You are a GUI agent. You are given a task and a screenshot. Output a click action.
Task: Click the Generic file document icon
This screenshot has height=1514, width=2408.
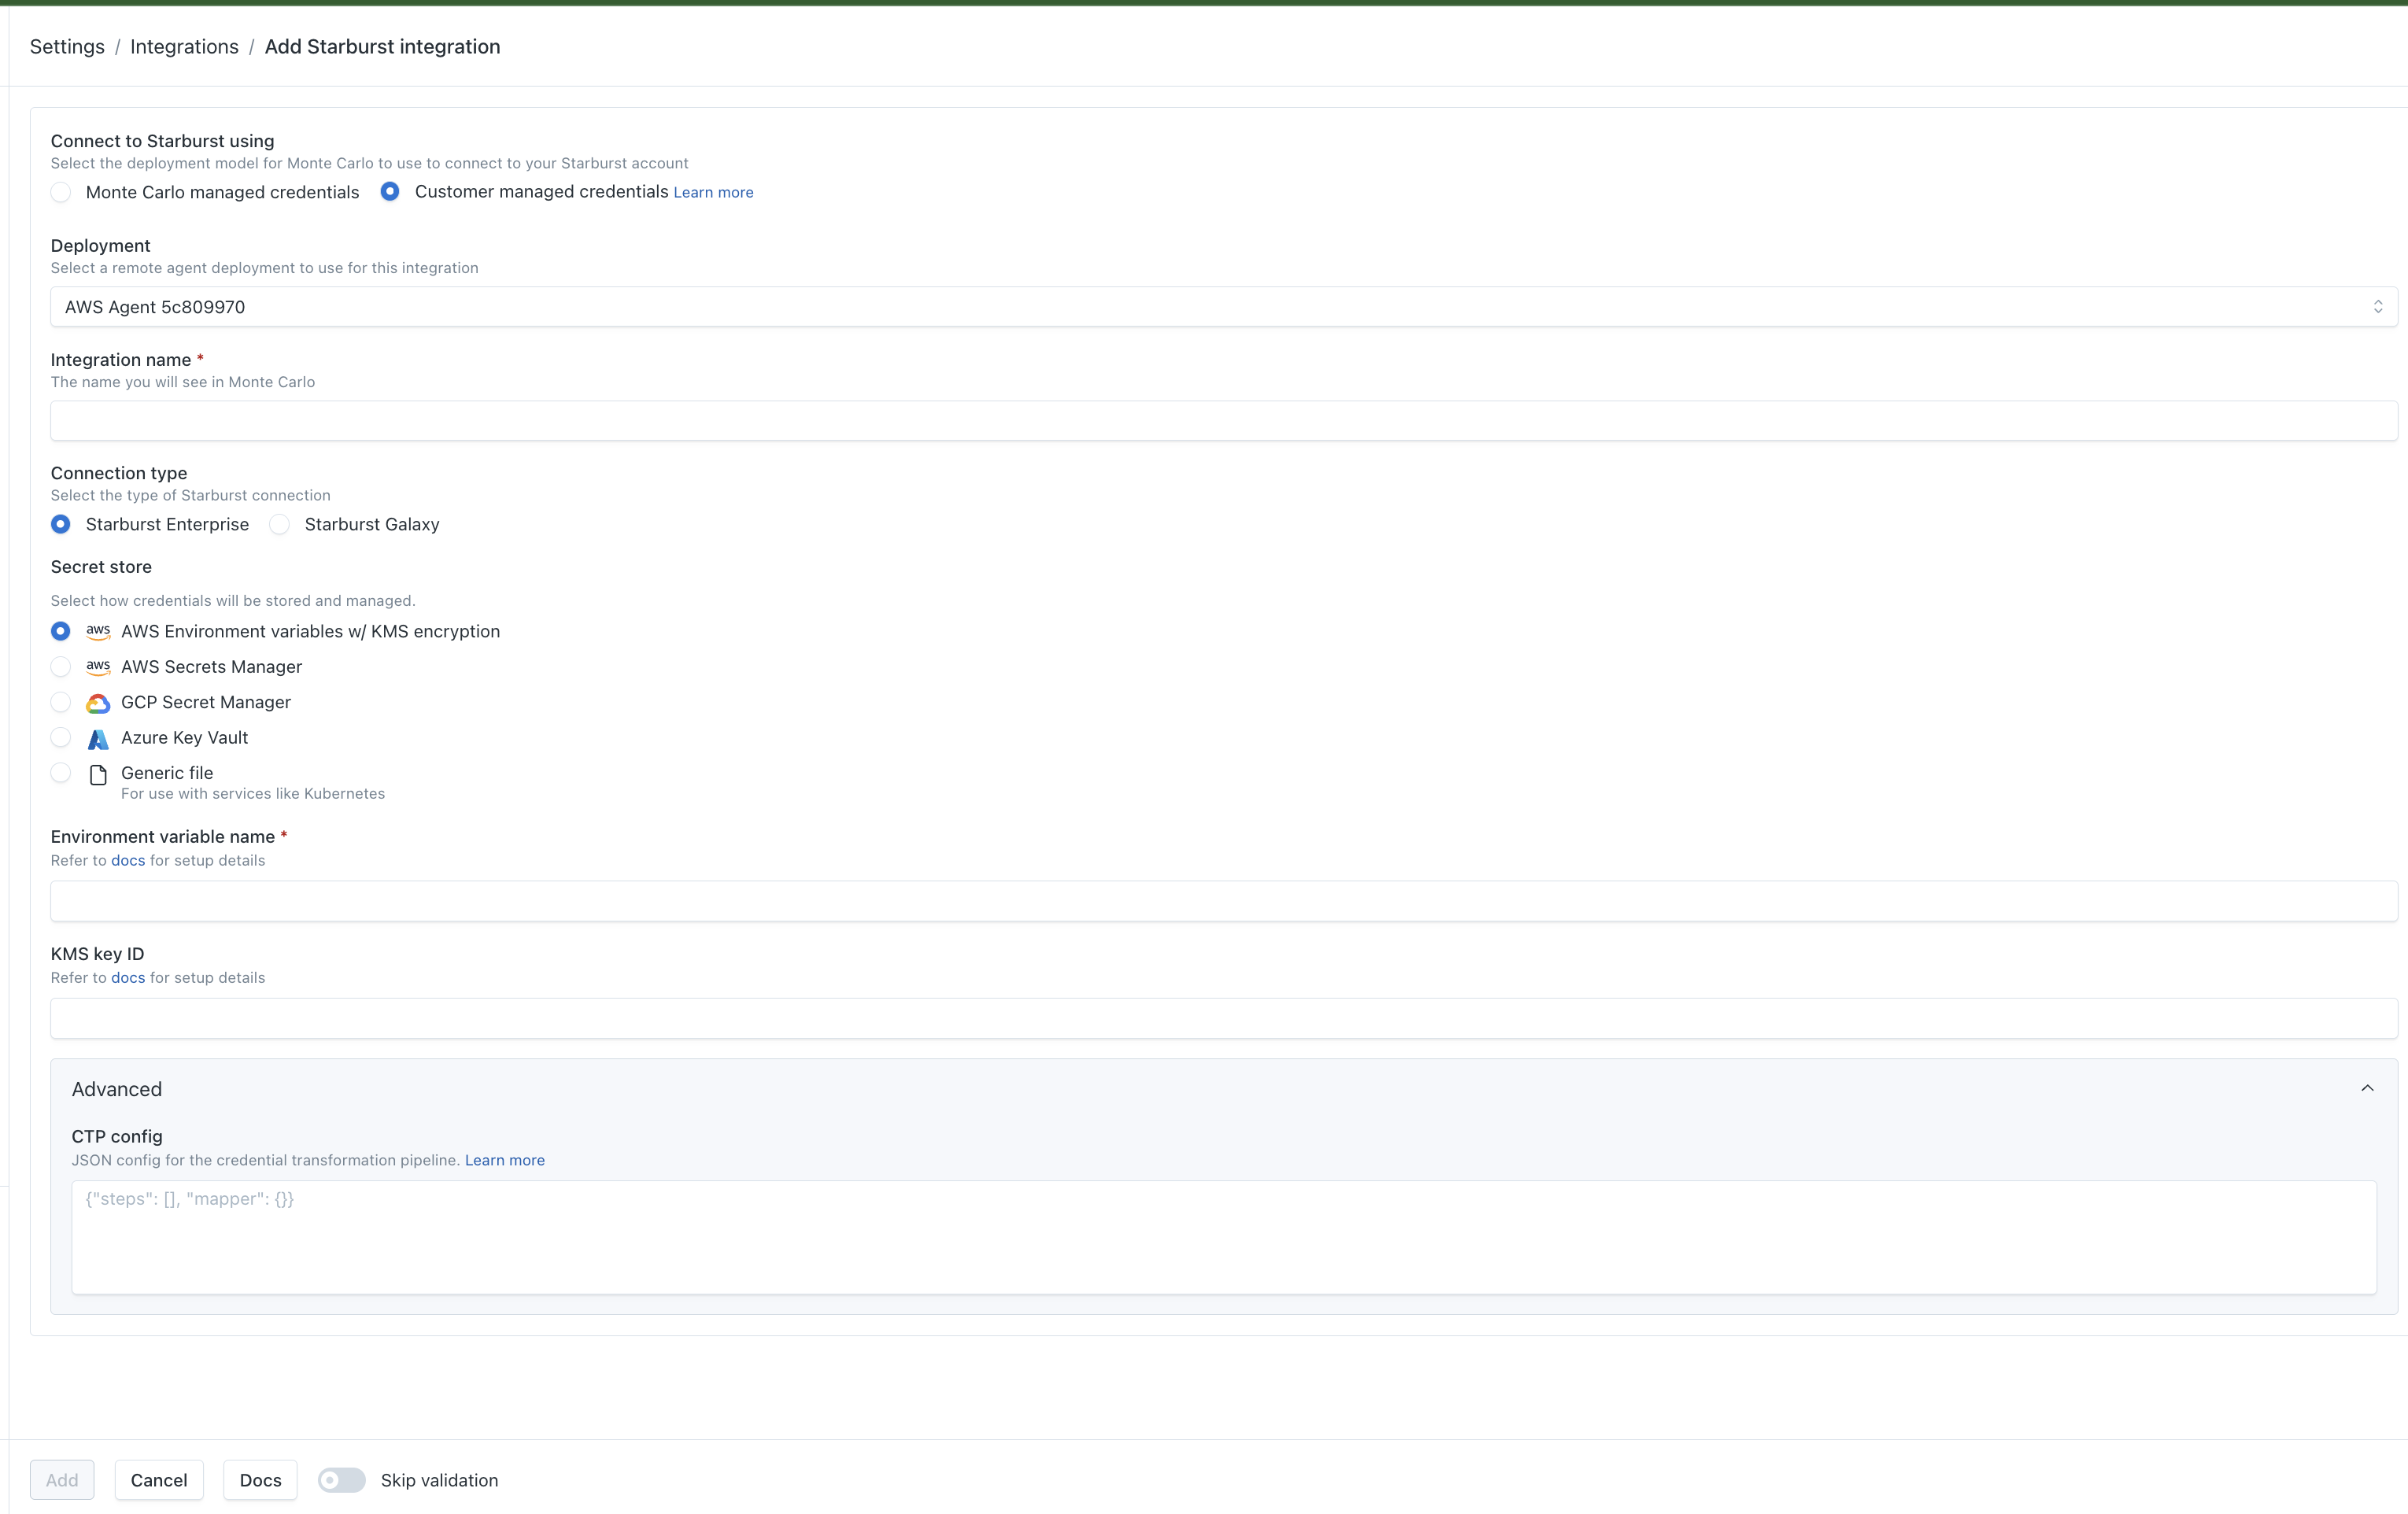pyautogui.click(x=98, y=775)
